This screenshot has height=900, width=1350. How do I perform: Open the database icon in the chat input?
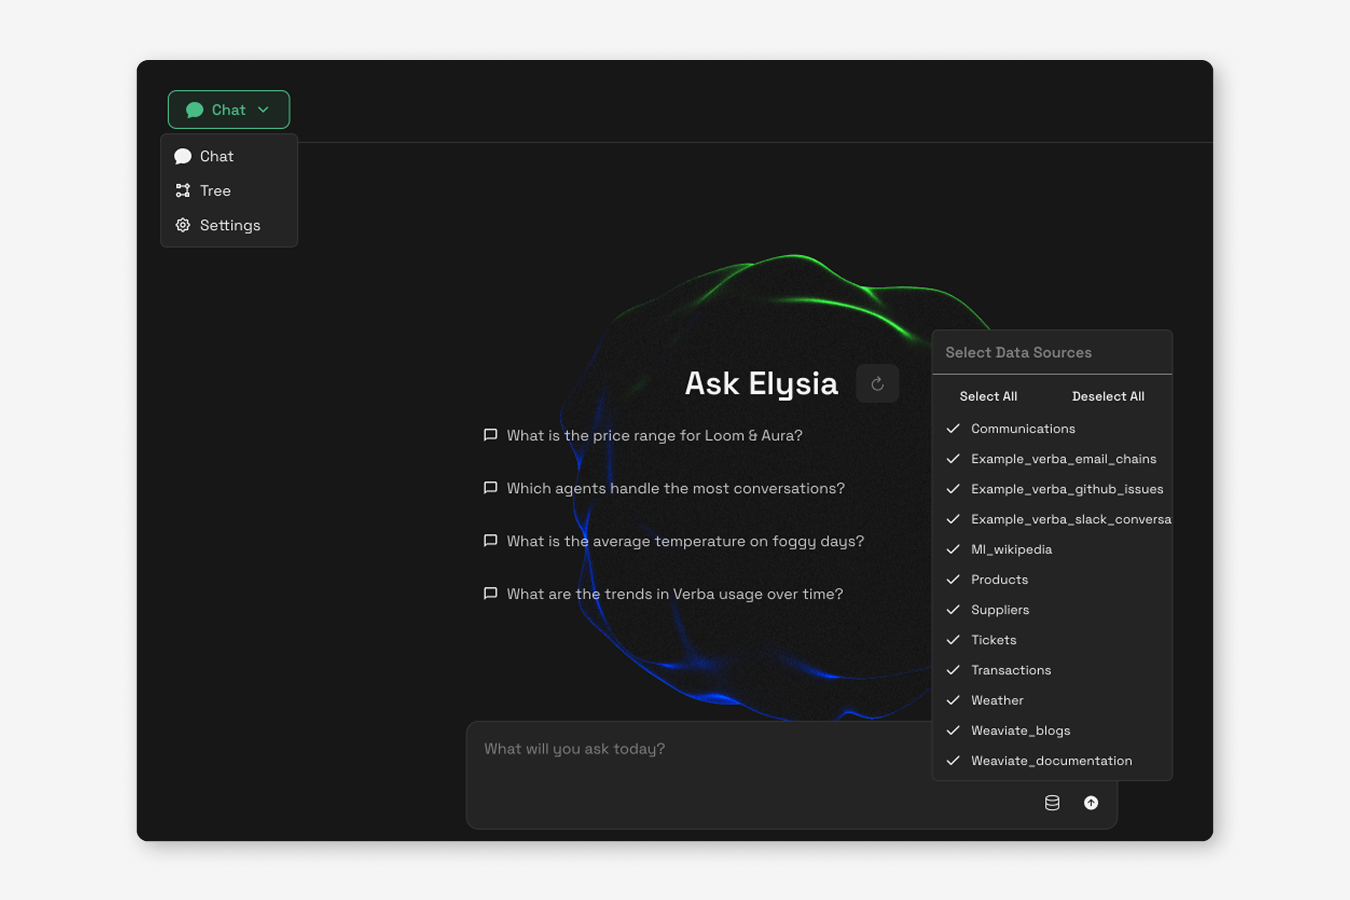(1051, 802)
